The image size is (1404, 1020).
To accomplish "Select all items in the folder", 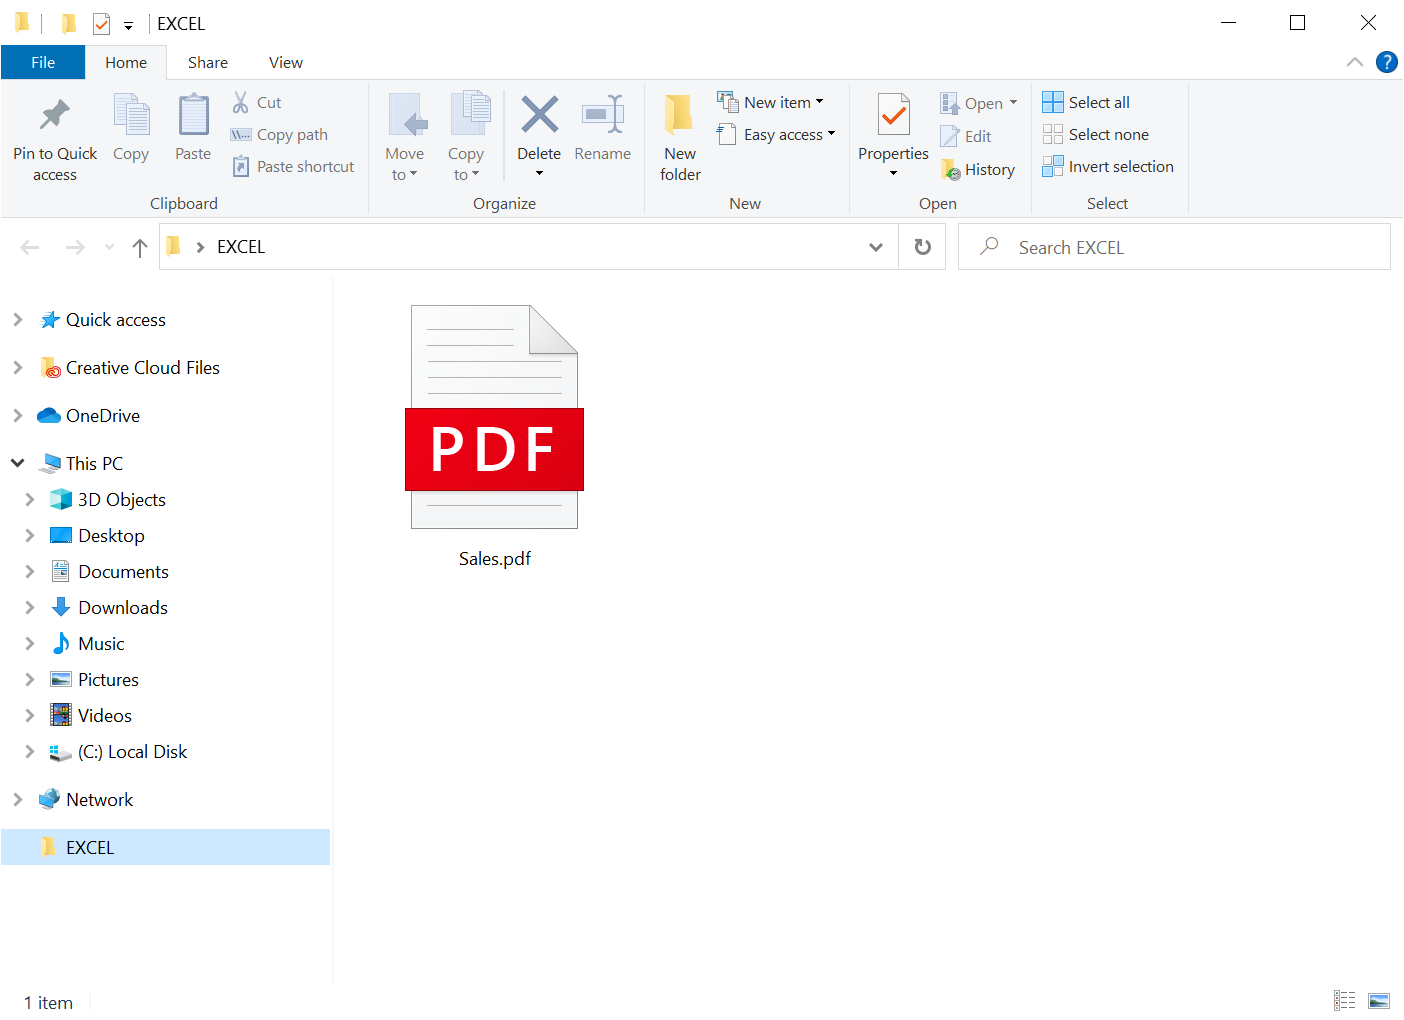I will tap(1086, 101).
